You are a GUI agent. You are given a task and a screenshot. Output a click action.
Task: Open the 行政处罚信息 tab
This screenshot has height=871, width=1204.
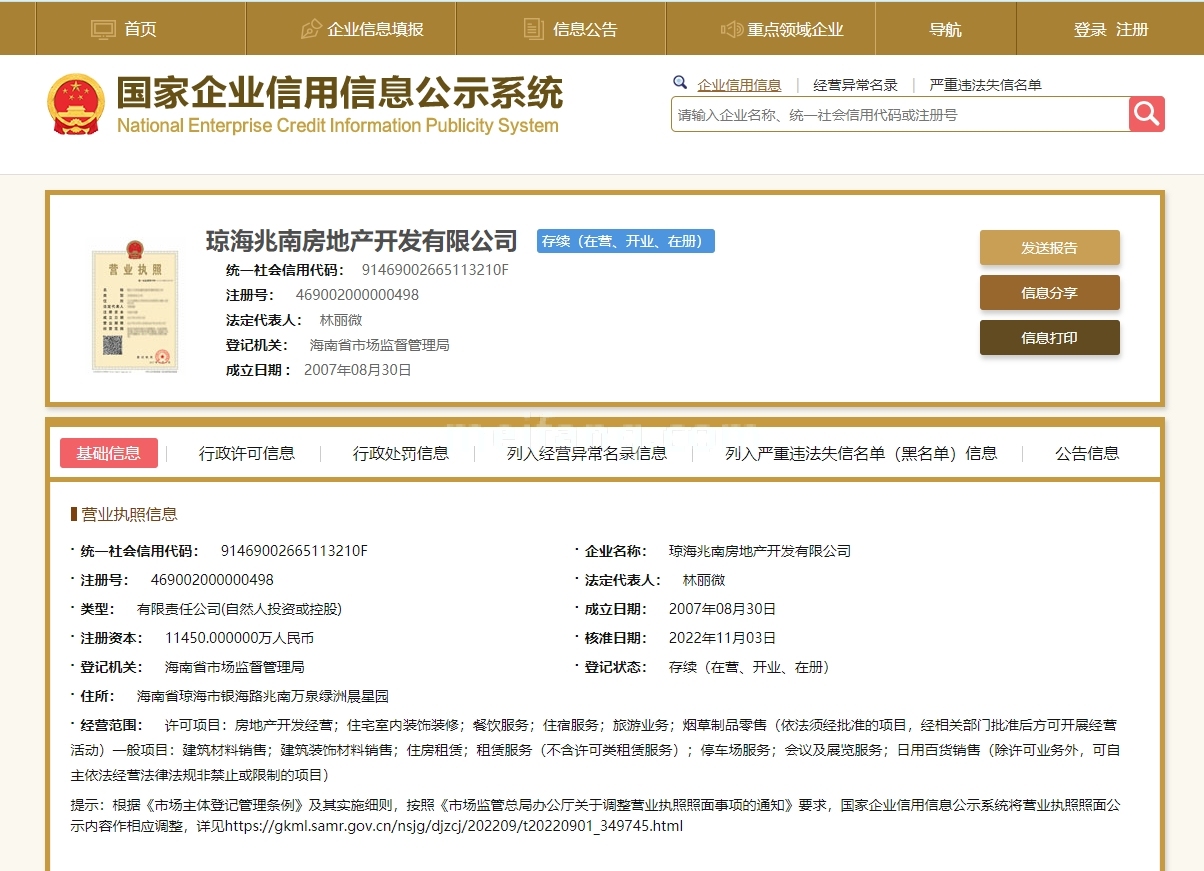(402, 453)
